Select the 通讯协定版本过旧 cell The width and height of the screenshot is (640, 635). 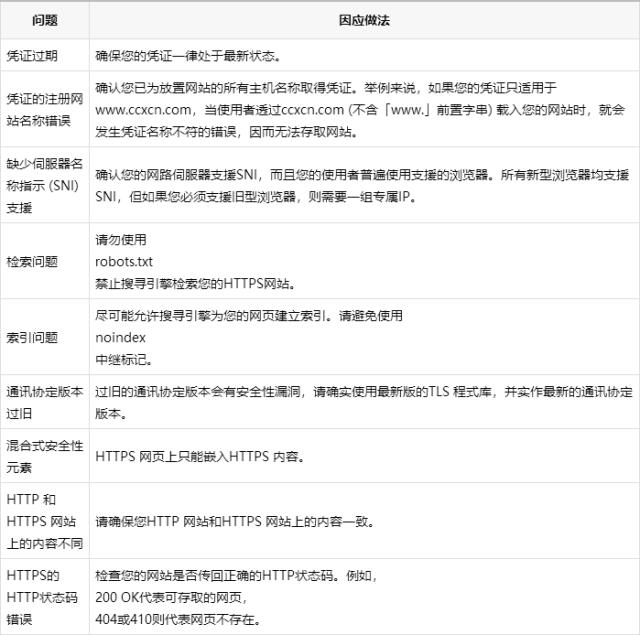coord(44,402)
